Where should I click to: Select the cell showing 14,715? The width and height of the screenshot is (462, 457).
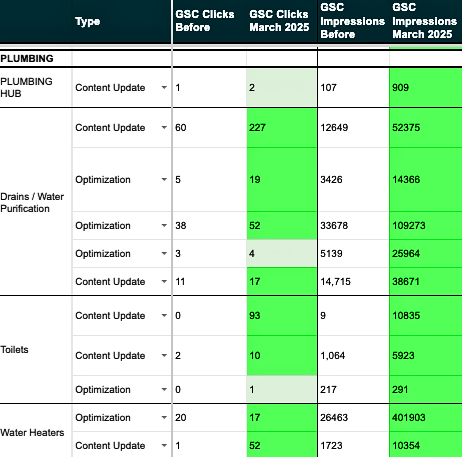353,282
